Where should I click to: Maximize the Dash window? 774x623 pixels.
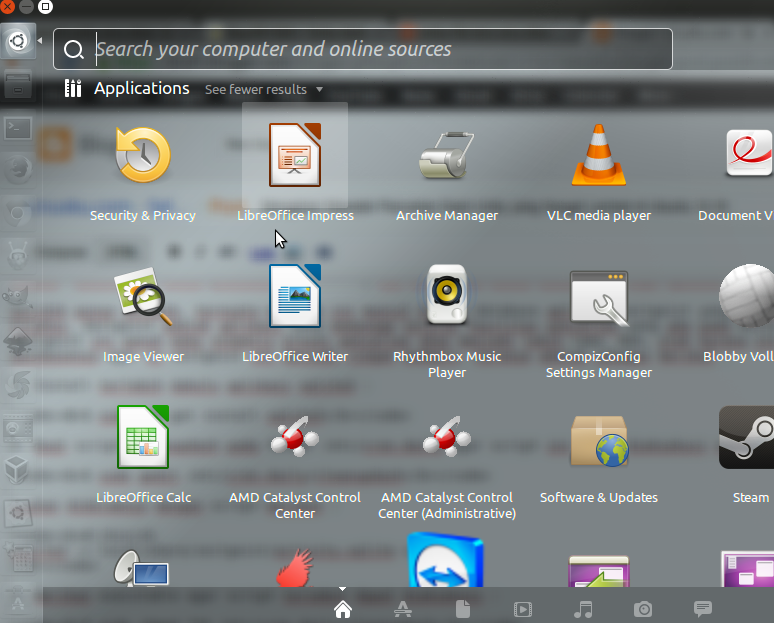pos(45,7)
